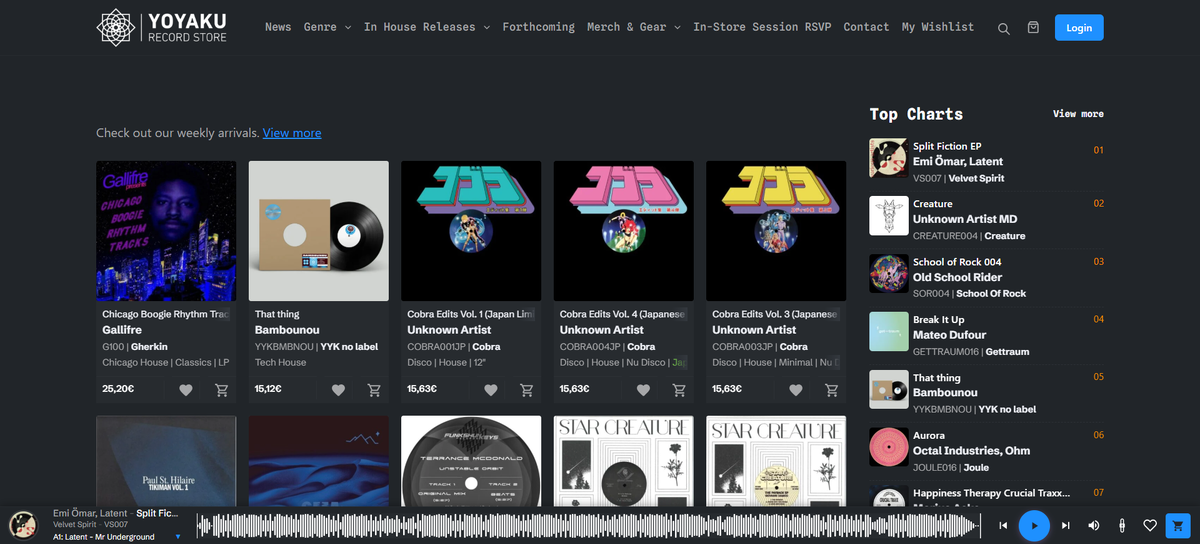The height and width of the screenshot is (544, 1200).
Task: Click the Gettraum label in charts
Action: [1007, 352]
